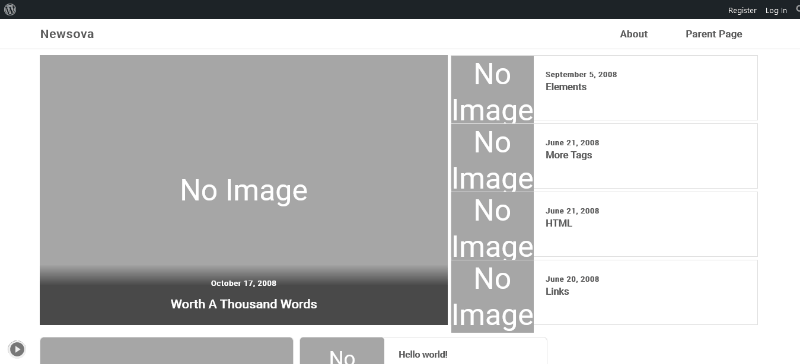This screenshot has width=800, height=364.
Task: Open the Links post title
Action: [557, 292]
